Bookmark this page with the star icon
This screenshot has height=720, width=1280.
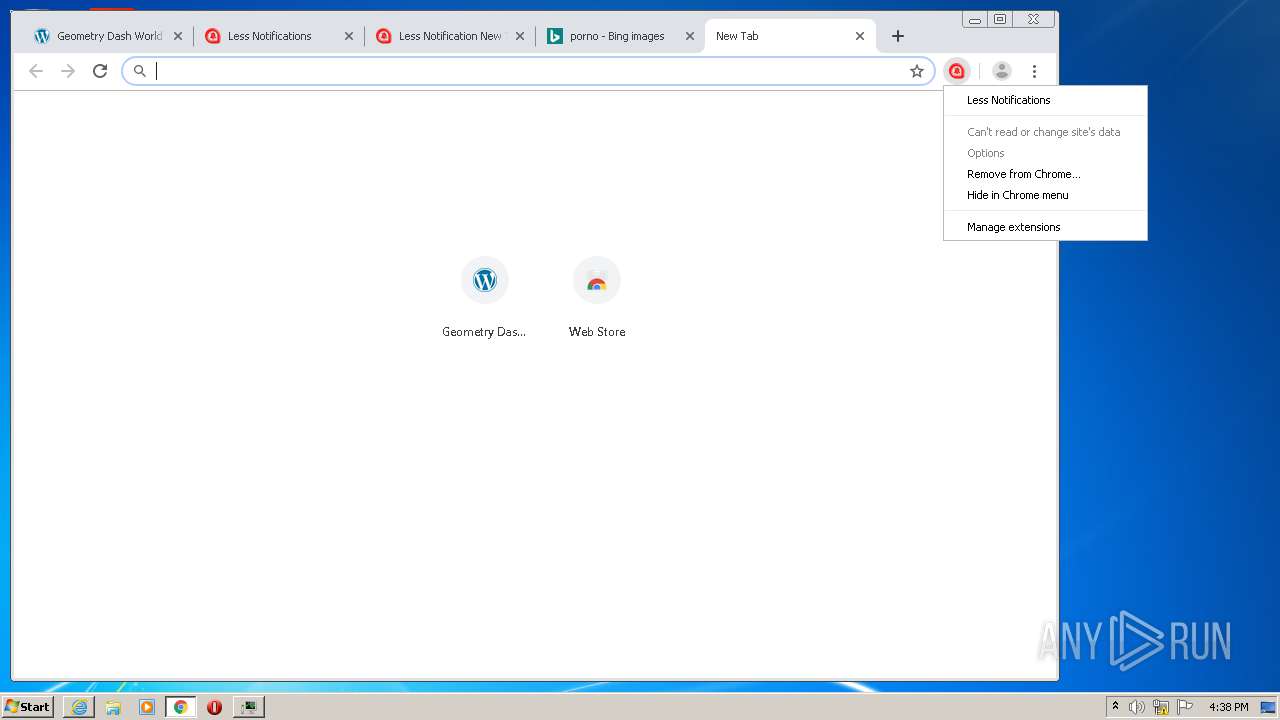click(x=916, y=71)
